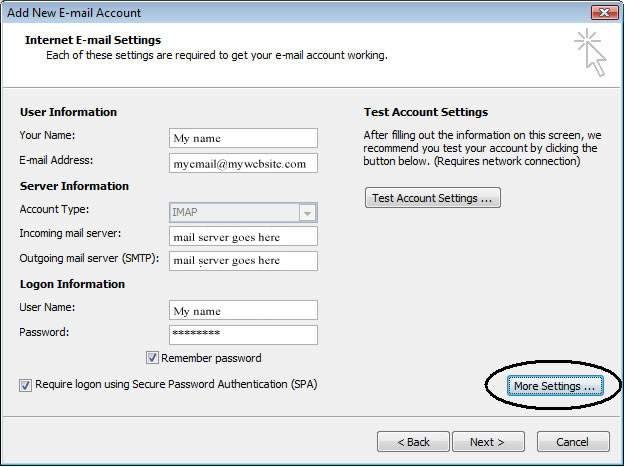Click into the Password field
This screenshot has height=467, width=625.
[244, 335]
